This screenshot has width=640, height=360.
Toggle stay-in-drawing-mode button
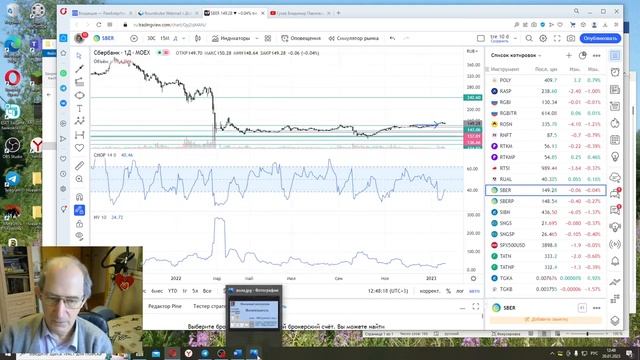80,210
